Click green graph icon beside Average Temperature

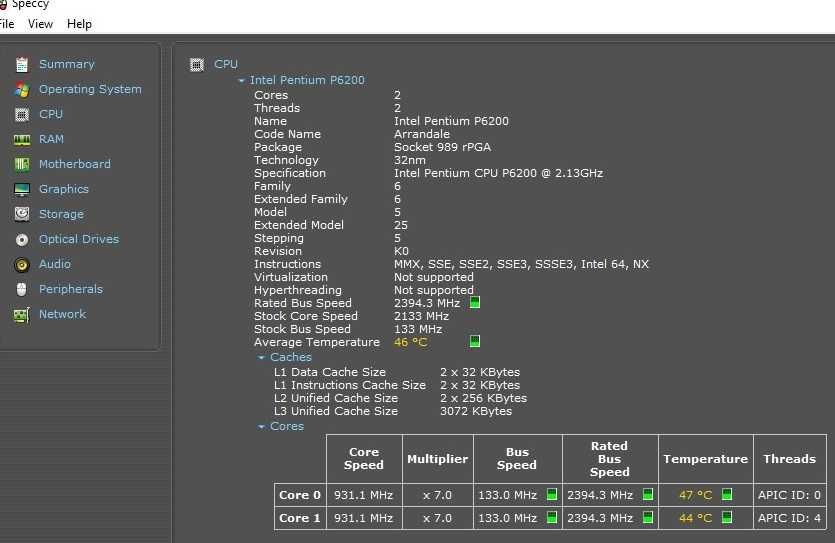[474, 341]
